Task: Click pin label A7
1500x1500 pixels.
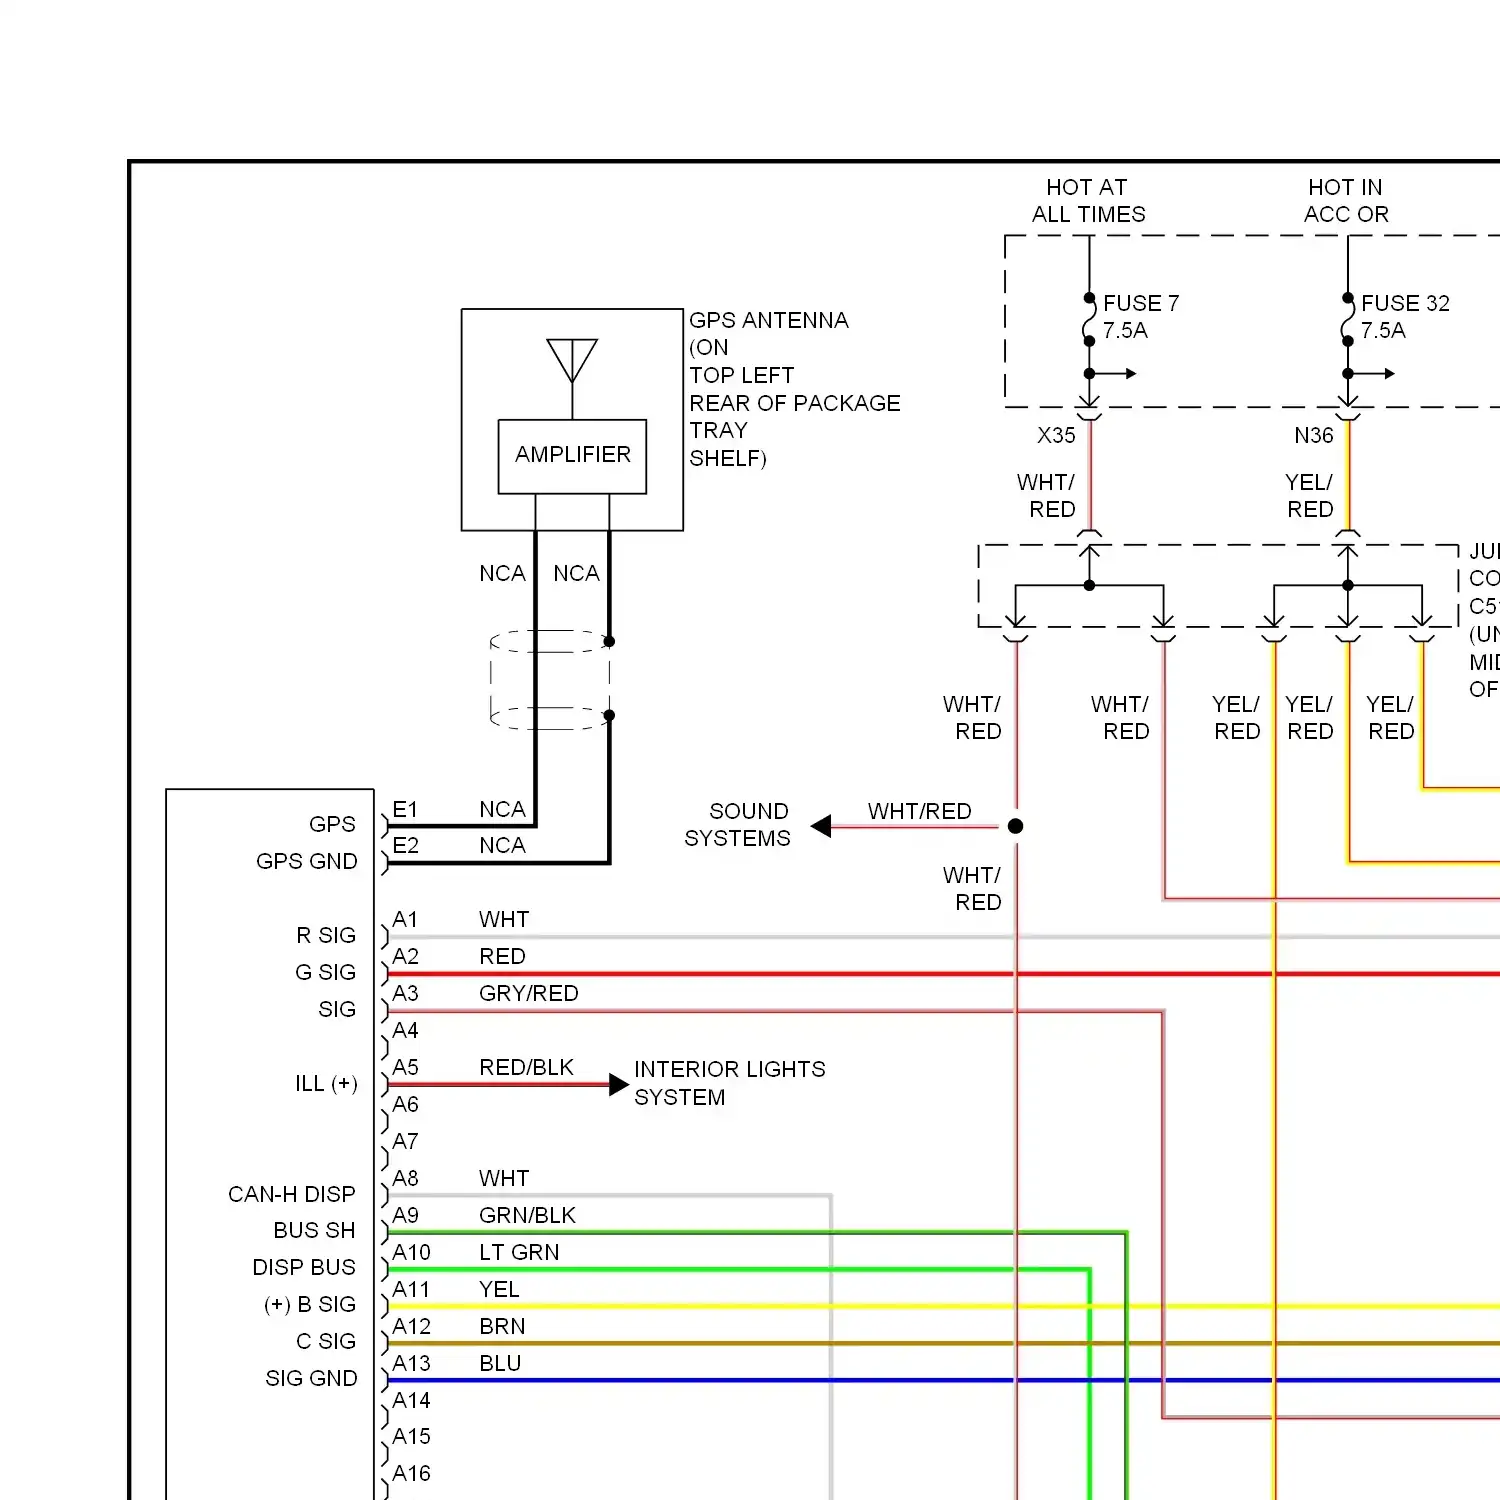Action: pyautogui.click(x=405, y=1142)
